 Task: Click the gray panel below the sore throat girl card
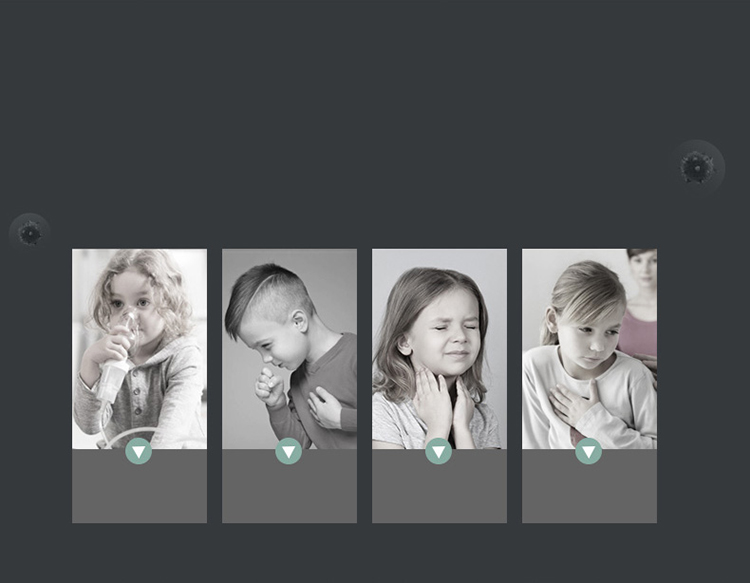[440, 486]
